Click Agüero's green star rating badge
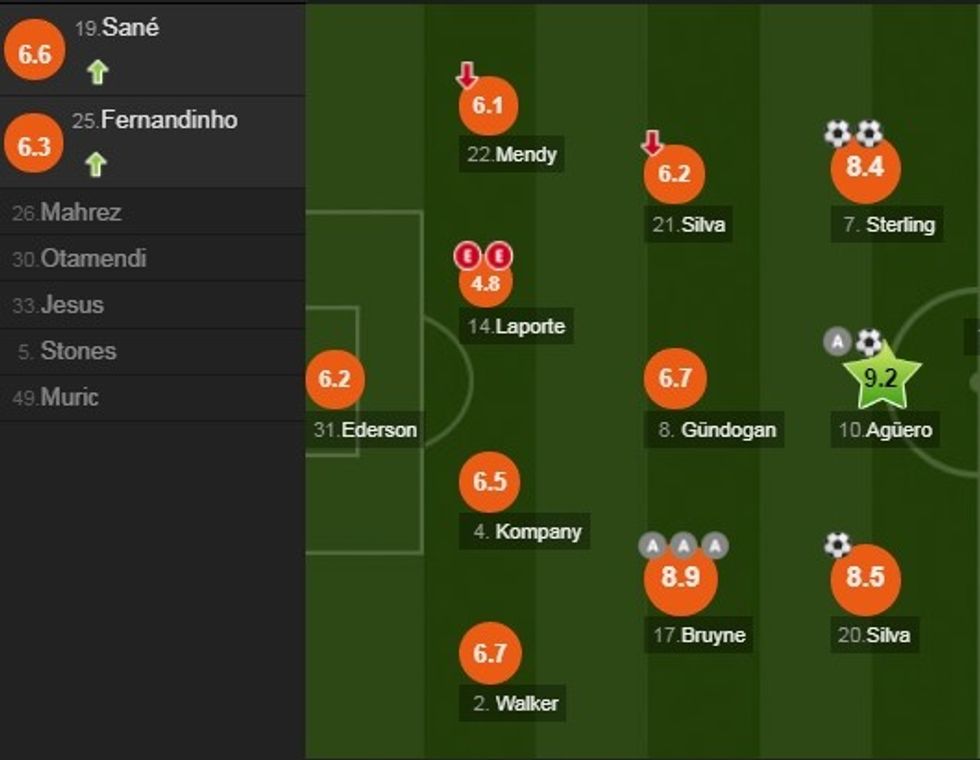Screen dimensions: 980x760 click(879, 378)
